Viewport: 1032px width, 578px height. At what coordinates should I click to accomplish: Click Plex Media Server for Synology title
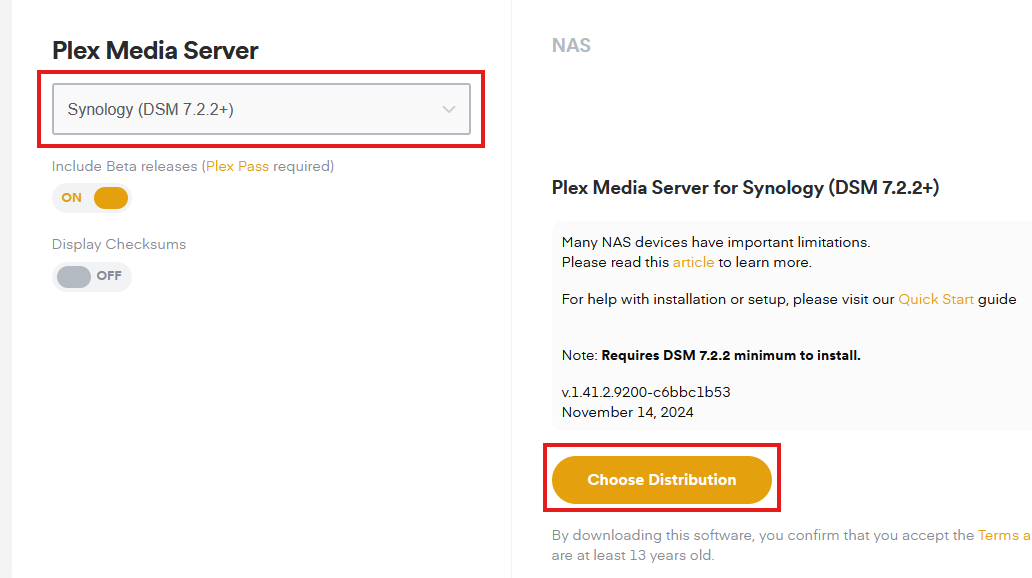(745, 187)
